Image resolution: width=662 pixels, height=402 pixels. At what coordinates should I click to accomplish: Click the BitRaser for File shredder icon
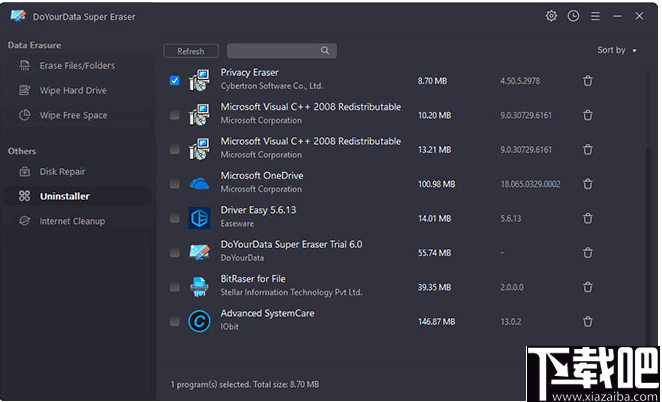[199, 287]
